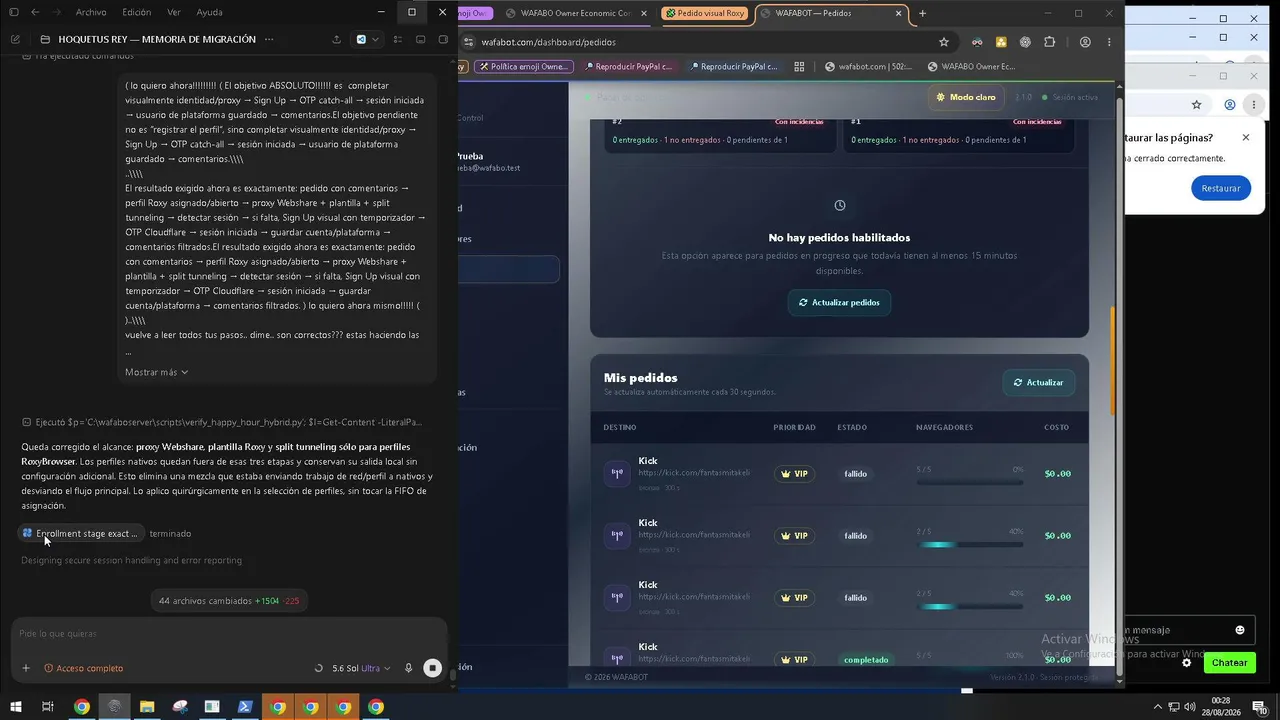Open the bookmarks apps grid icon
The height and width of the screenshot is (720, 1280).
pos(799,67)
